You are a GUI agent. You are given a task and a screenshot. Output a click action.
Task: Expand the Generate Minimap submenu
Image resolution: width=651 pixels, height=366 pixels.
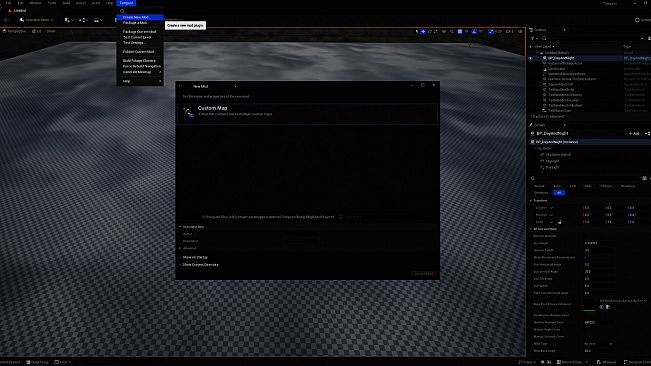(x=140, y=72)
